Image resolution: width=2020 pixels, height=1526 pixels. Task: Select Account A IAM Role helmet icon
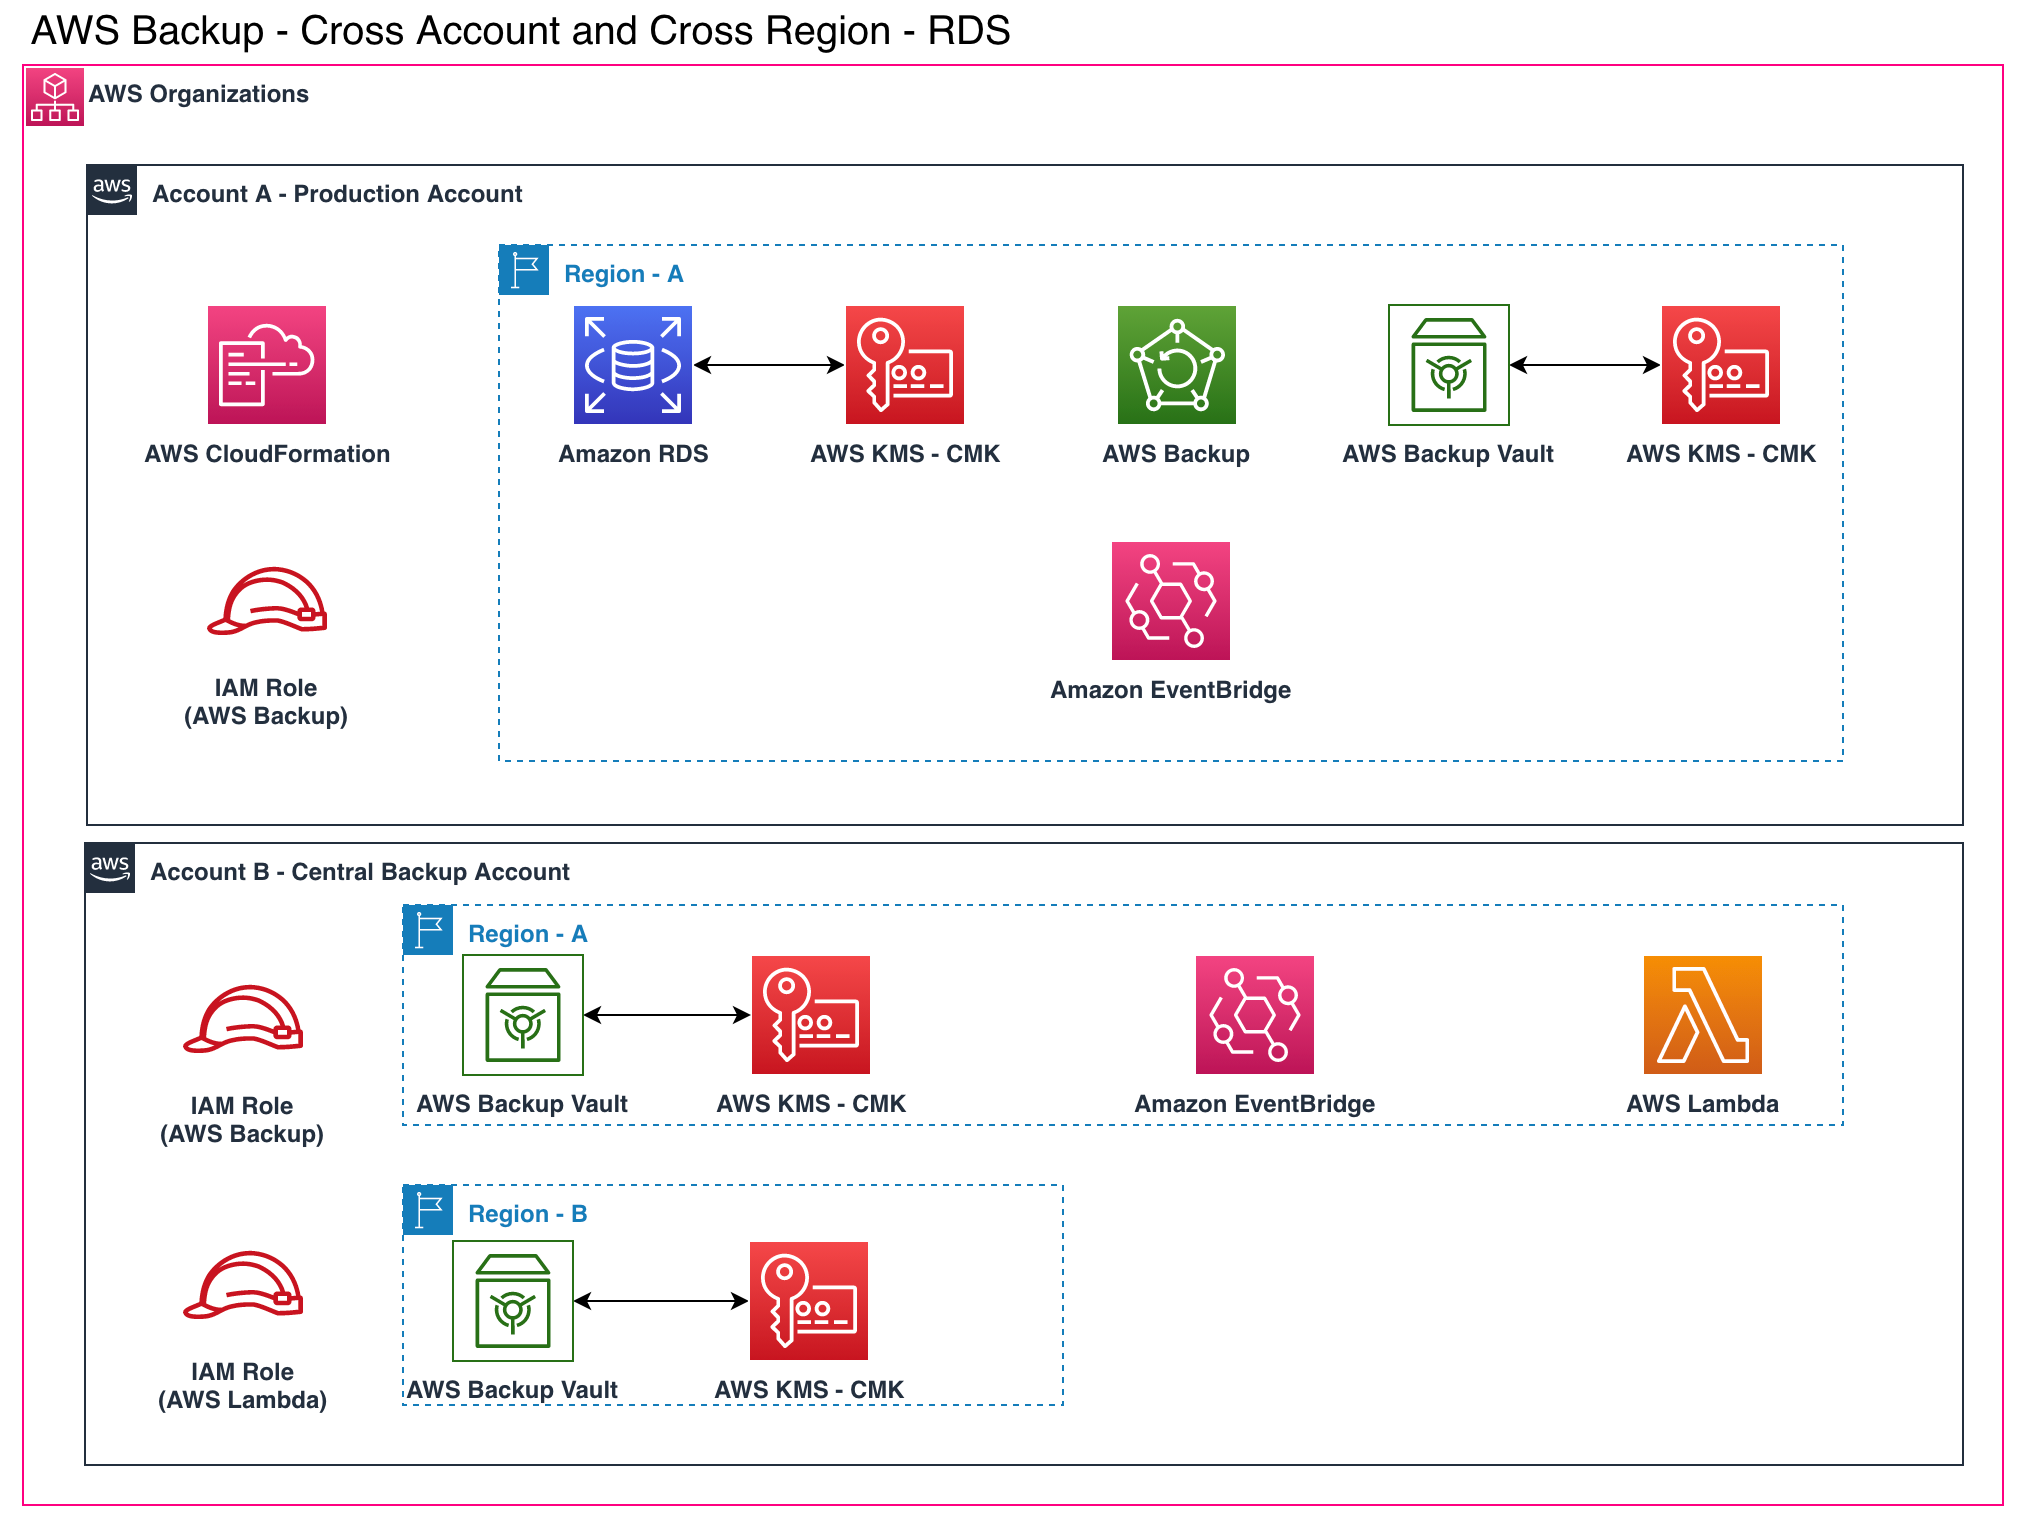(x=267, y=602)
